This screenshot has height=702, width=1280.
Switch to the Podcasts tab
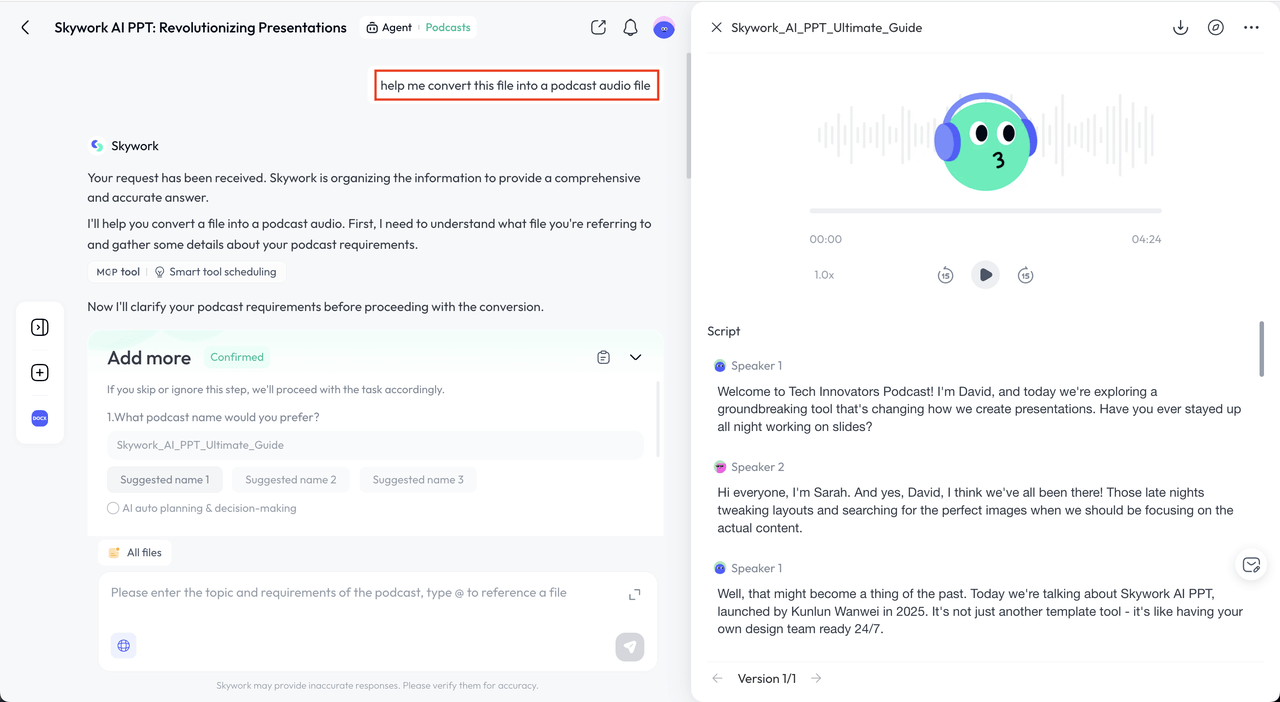tap(448, 28)
